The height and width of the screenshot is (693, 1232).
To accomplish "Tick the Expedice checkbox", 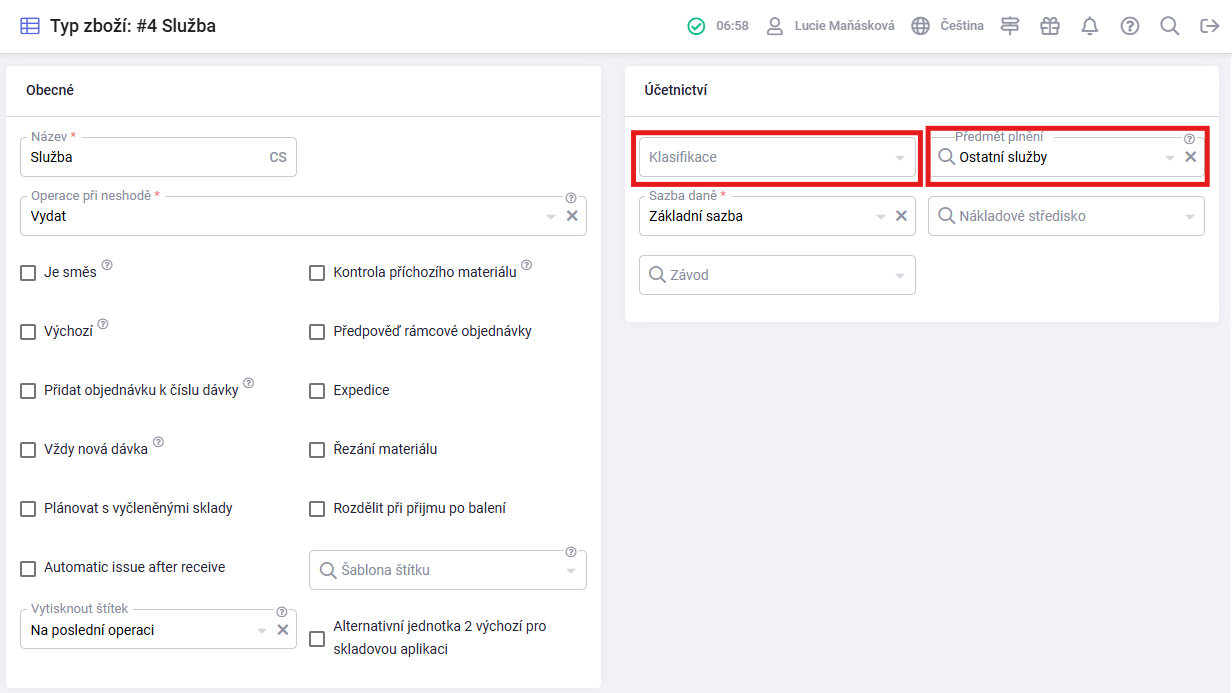I will tap(317, 391).
